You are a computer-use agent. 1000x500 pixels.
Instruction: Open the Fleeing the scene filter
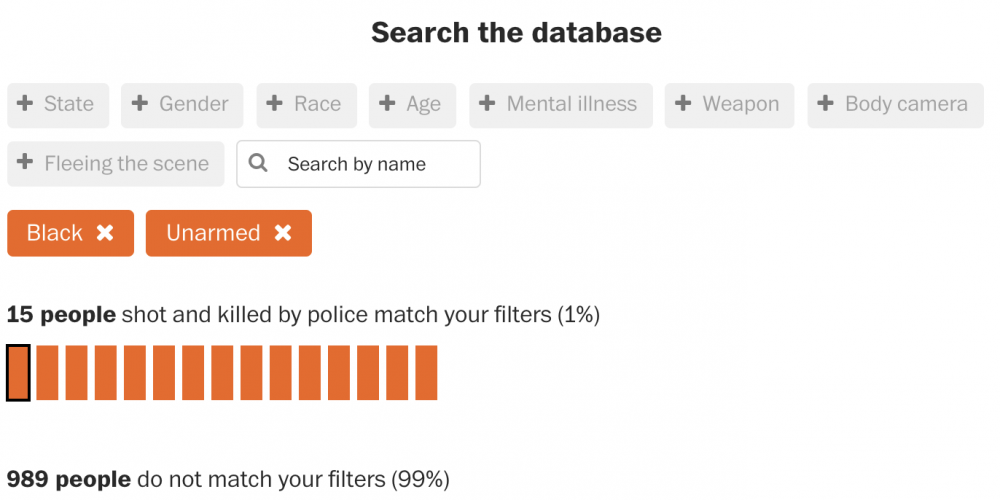click(x=116, y=164)
